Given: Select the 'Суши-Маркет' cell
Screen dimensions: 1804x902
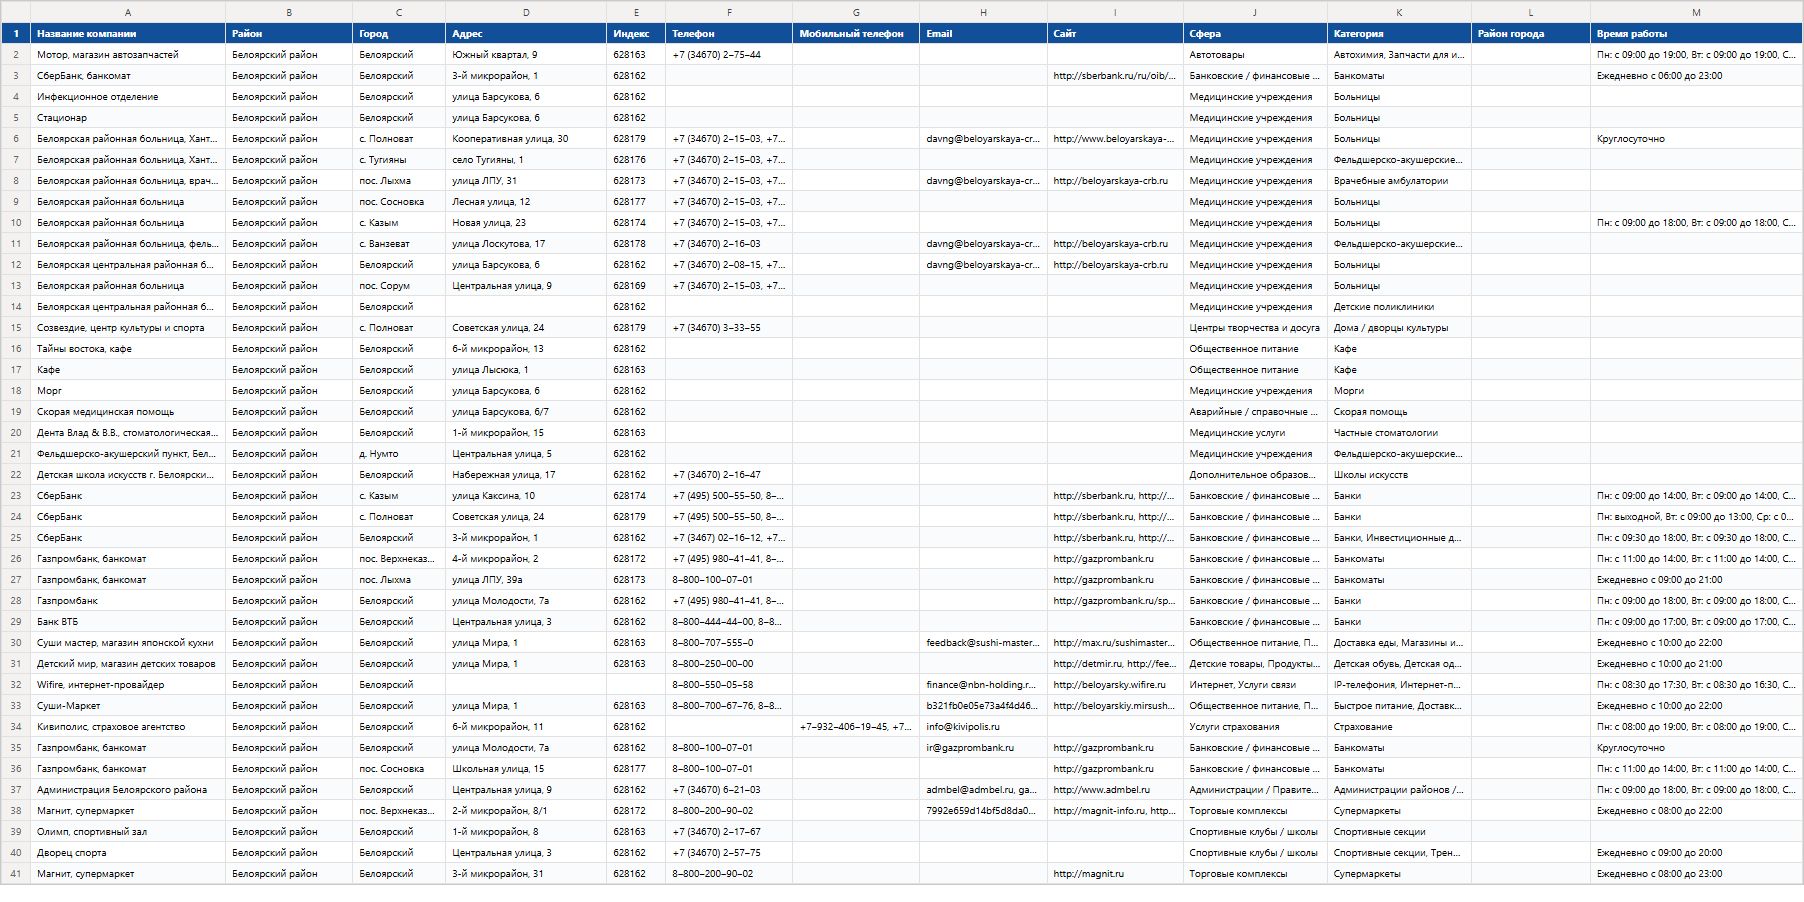Looking at the screenshot, I should tap(128, 706).
